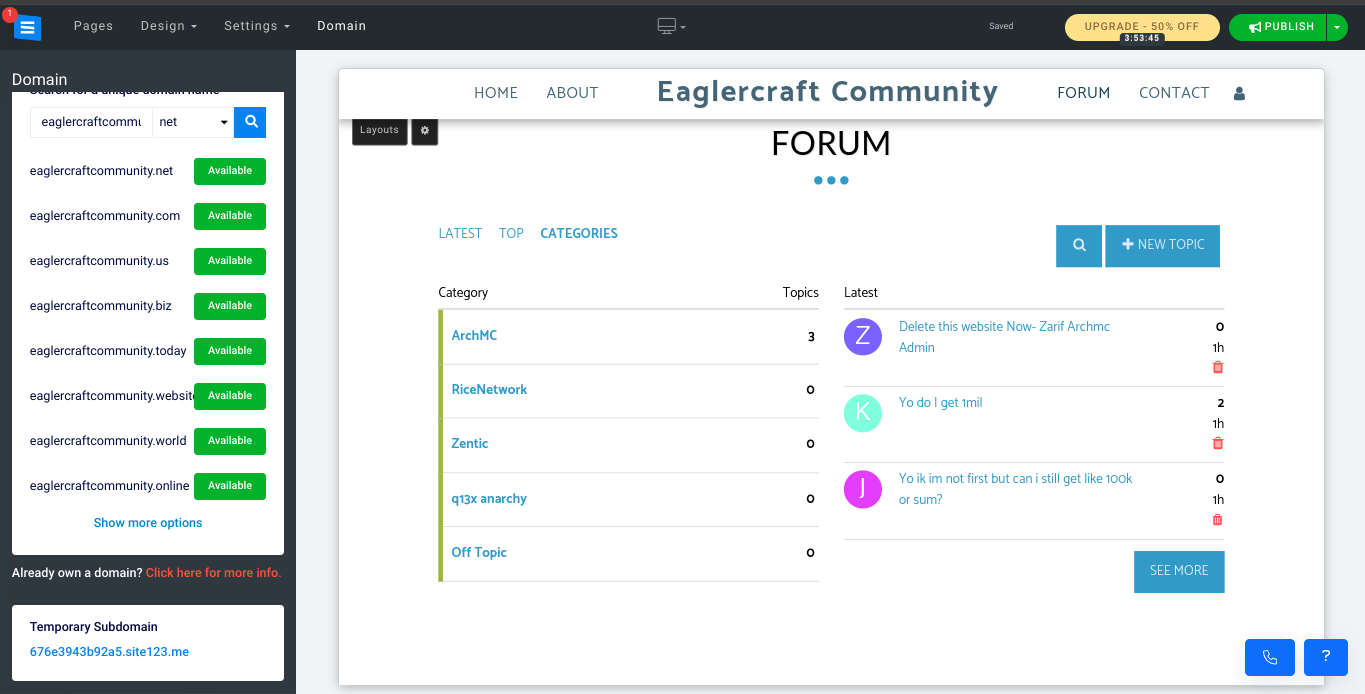1365x694 pixels.
Task: Open the desktop device preview switcher
Action: point(671,26)
